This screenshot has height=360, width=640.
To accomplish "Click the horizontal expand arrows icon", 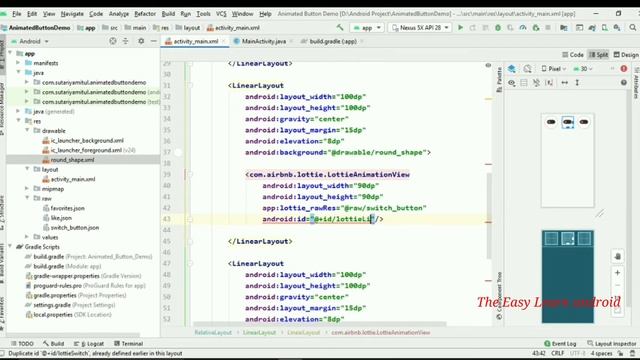I will (x=564, y=83).
